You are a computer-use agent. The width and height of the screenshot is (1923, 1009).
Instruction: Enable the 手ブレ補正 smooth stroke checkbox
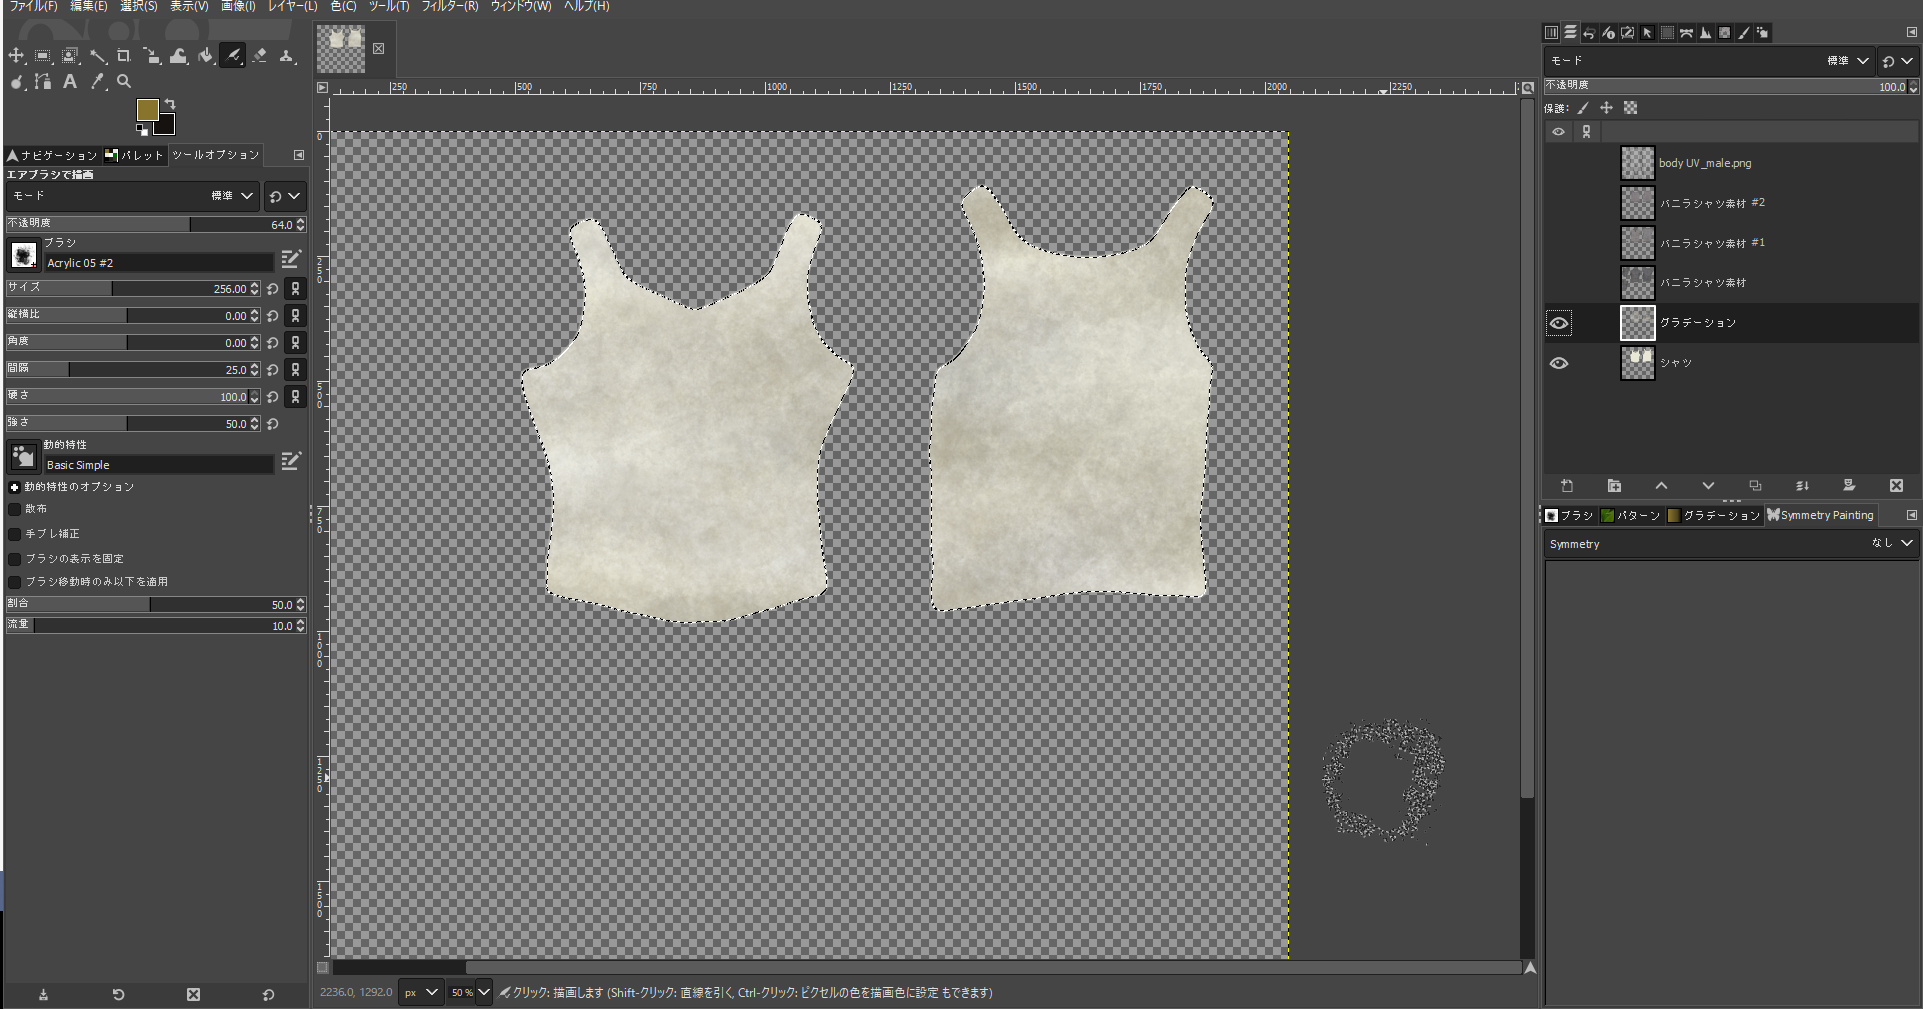14,534
